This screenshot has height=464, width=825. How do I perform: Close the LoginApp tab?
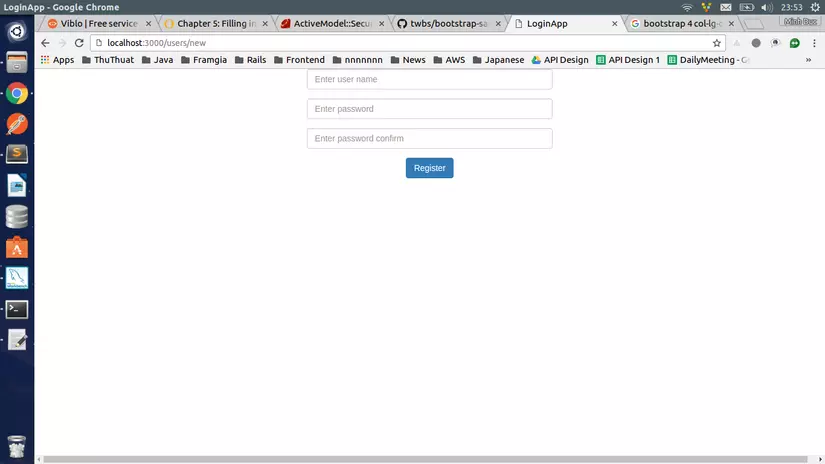(x=615, y=24)
